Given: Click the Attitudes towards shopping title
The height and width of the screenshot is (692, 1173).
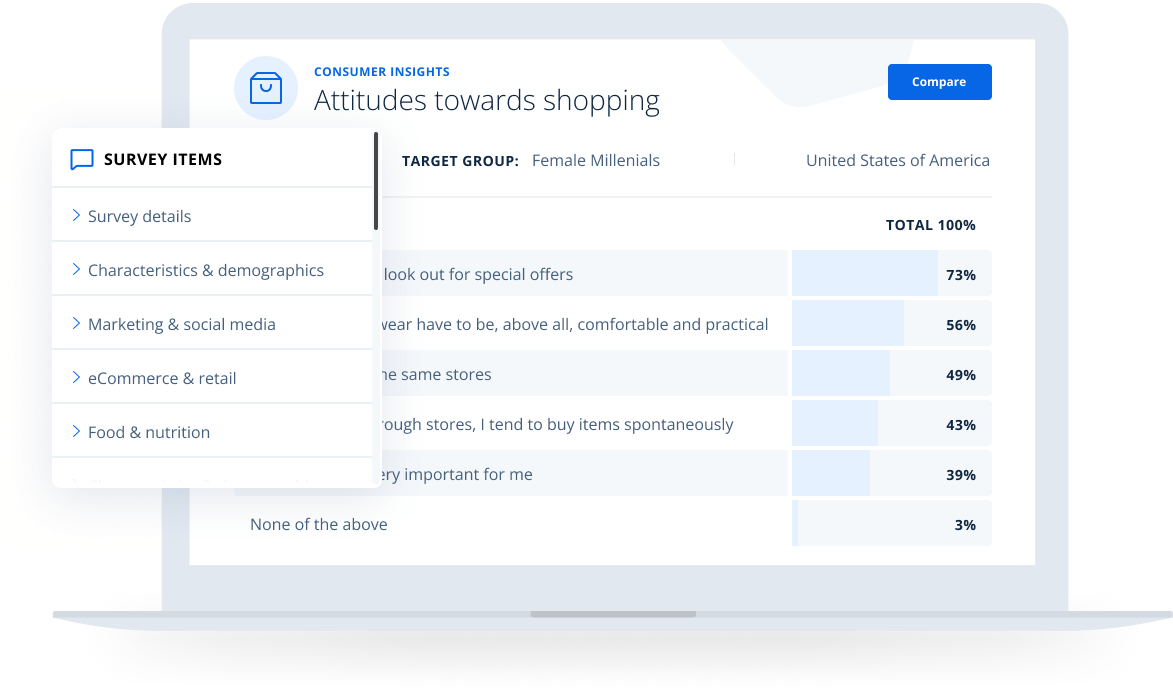Looking at the screenshot, I should [x=487, y=100].
